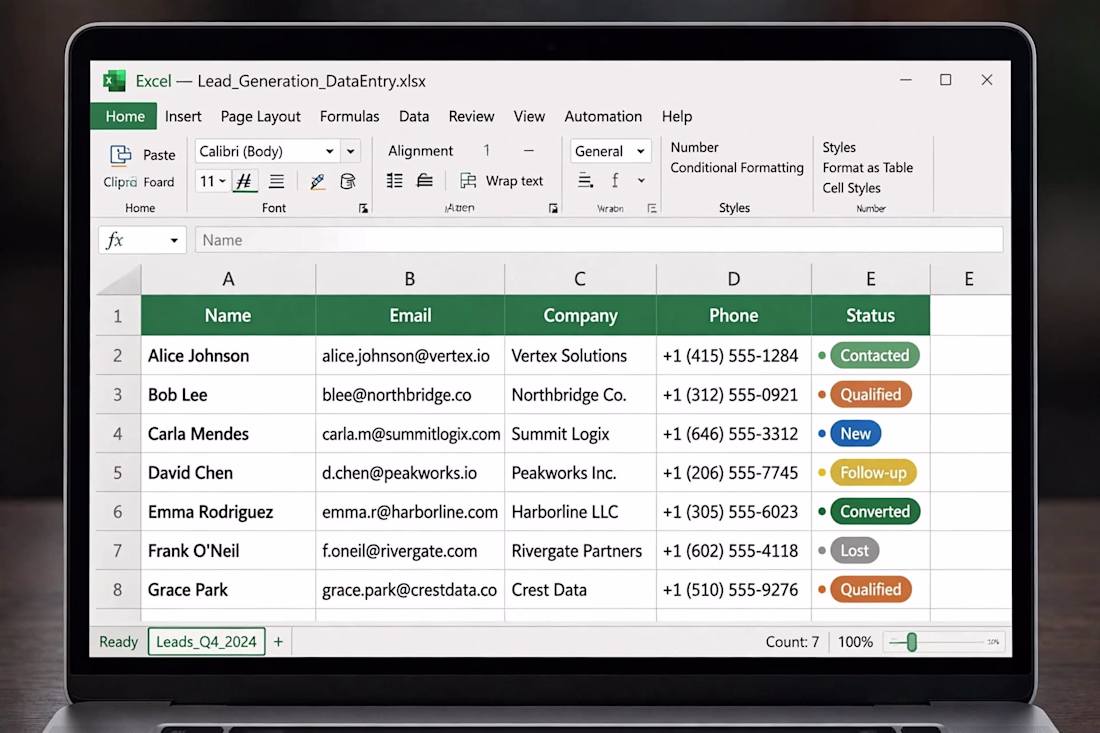Screen dimensions: 1100x733
Task: Click the Paste label
Action: [159, 155]
